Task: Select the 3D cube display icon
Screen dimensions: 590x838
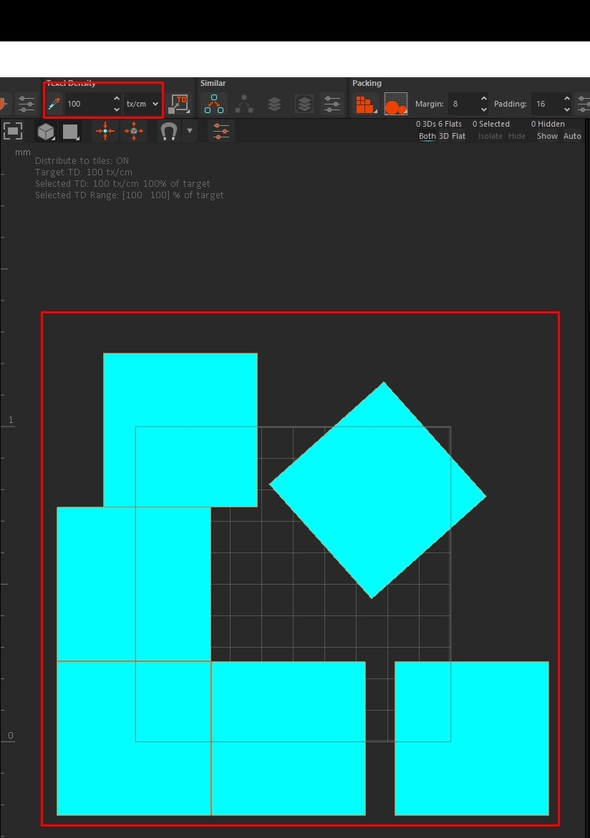Action: click(x=46, y=131)
